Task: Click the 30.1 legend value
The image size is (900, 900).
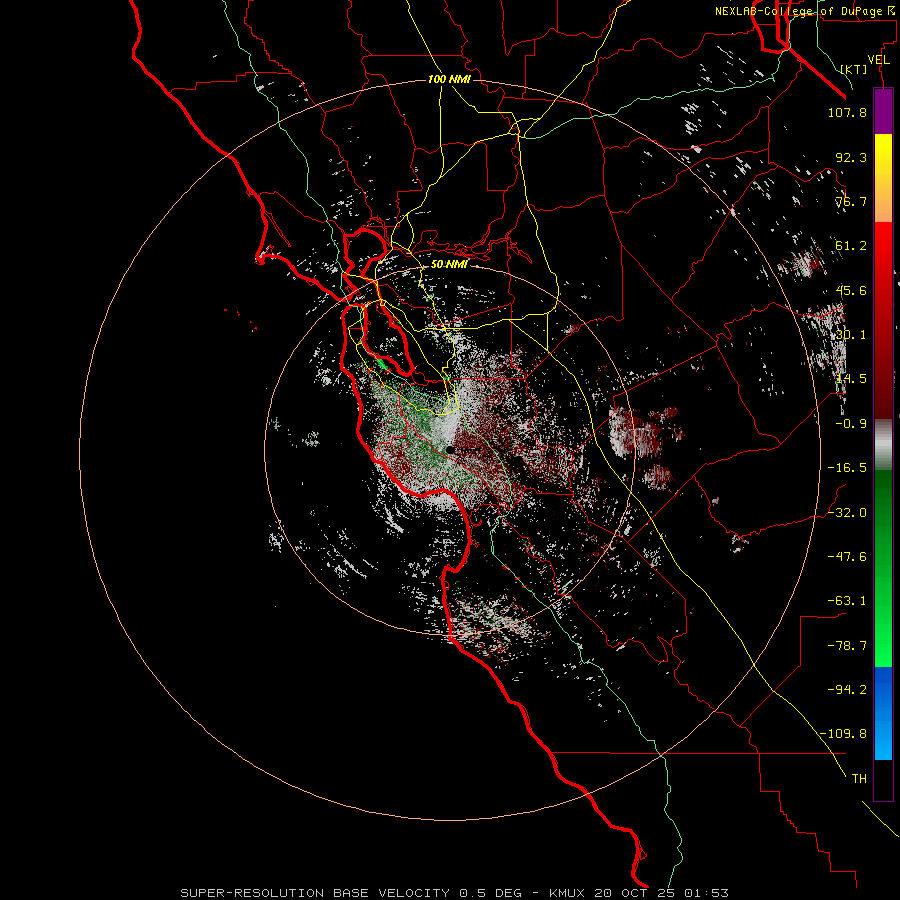Action: tap(851, 335)
